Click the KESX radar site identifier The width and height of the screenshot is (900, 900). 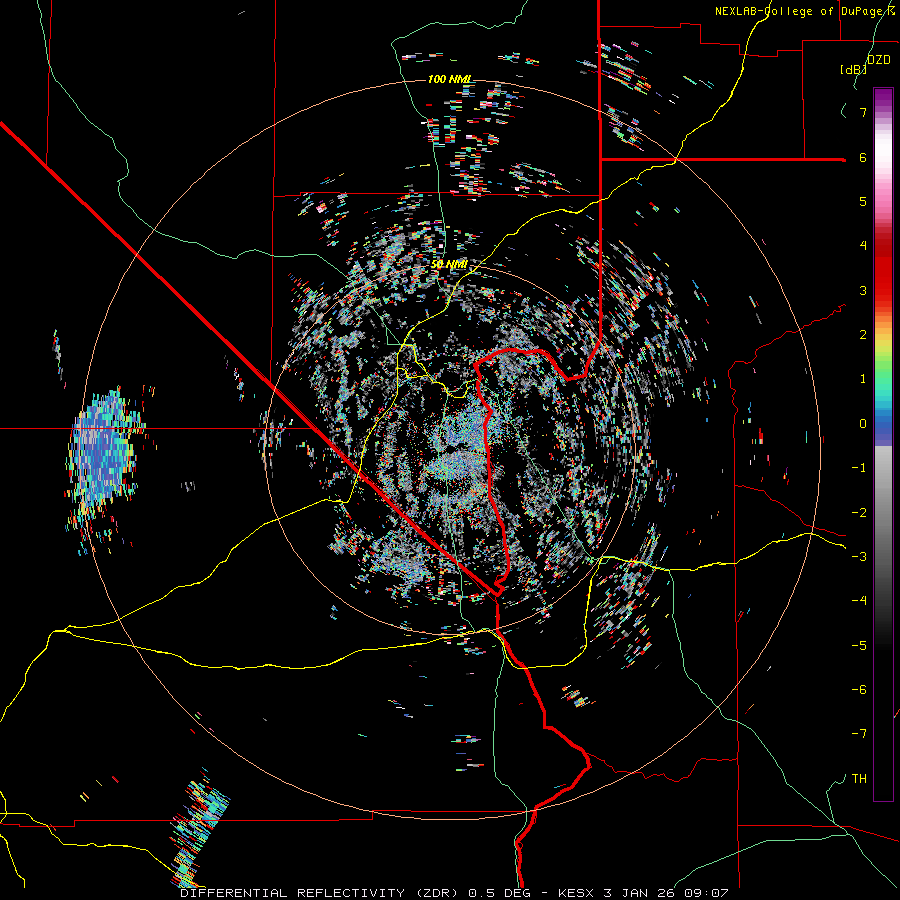577,893
